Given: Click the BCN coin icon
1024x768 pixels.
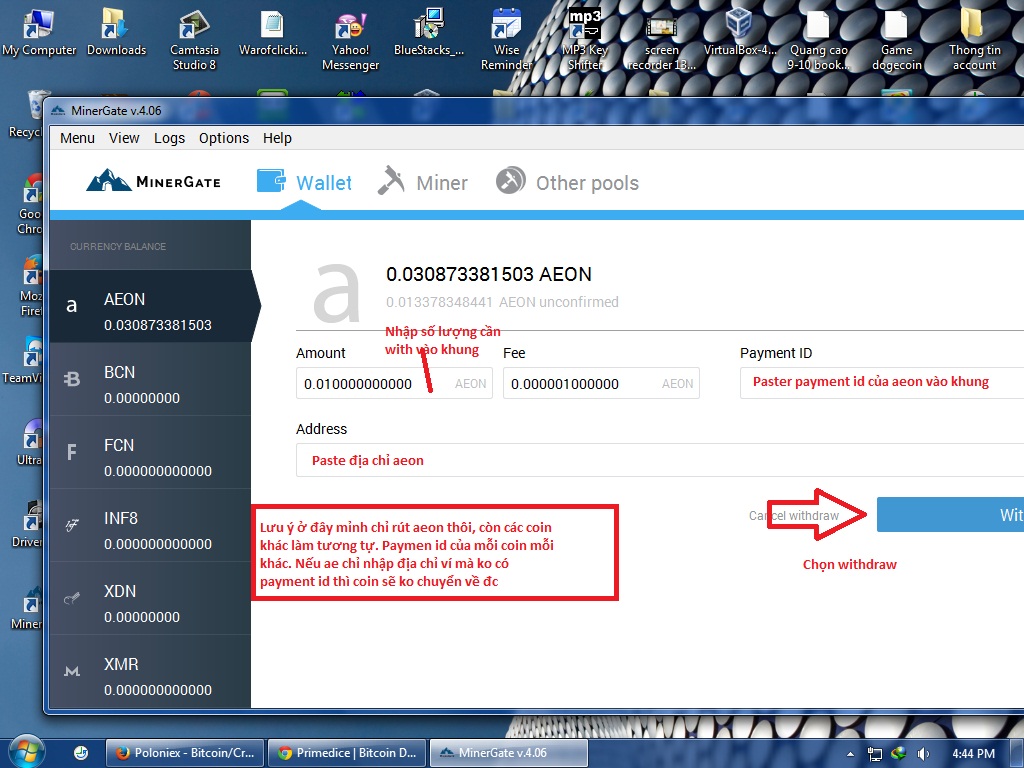Looking at the screenshot, I should point(72,379).
